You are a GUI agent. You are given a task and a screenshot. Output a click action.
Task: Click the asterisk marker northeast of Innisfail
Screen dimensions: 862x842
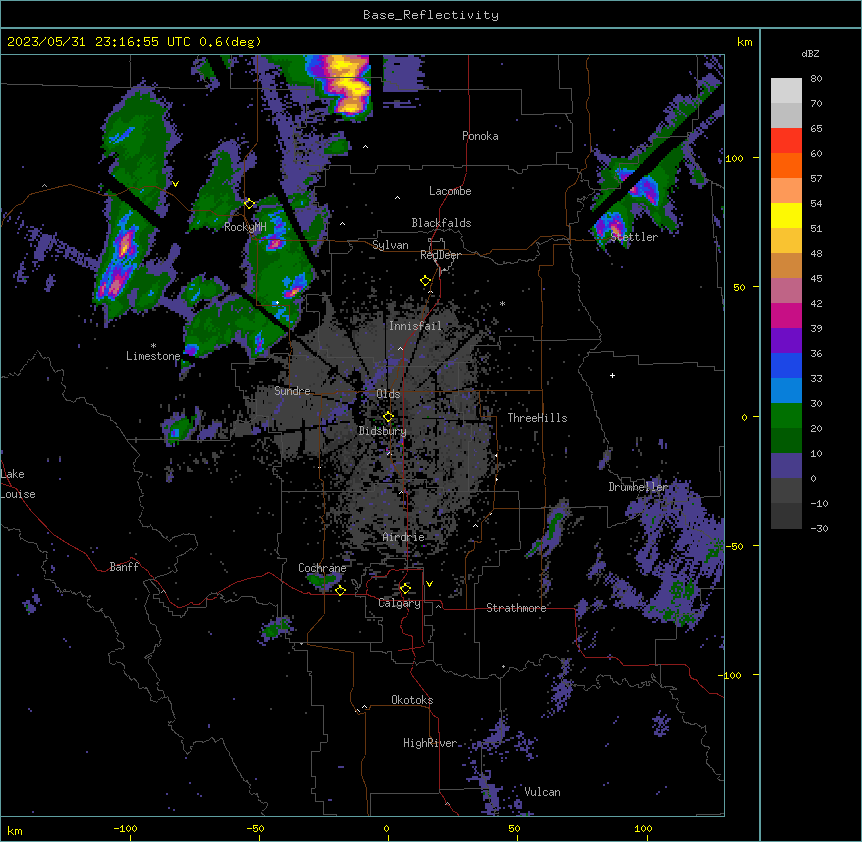502,304
